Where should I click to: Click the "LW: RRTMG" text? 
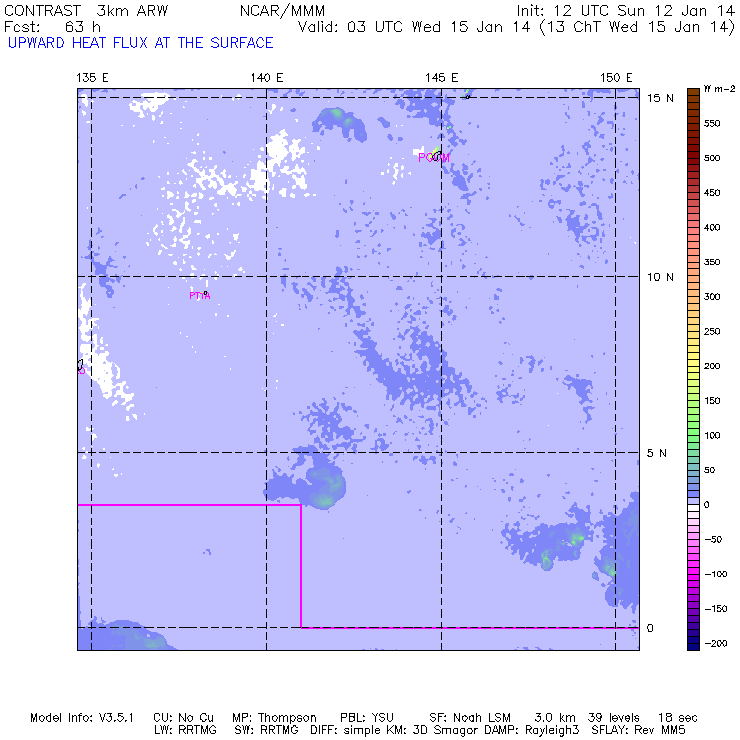185,730
